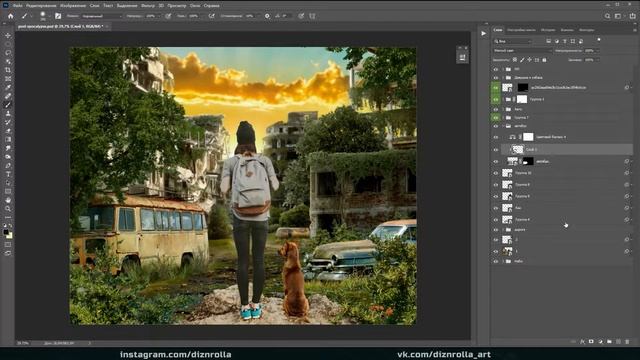Open the collapsed Actions play-button panel
This screenshot has height=360, width=640.
(483, 33)
